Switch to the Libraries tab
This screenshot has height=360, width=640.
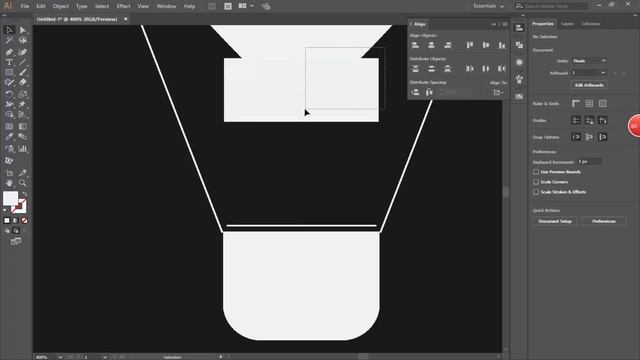point(591,24)
